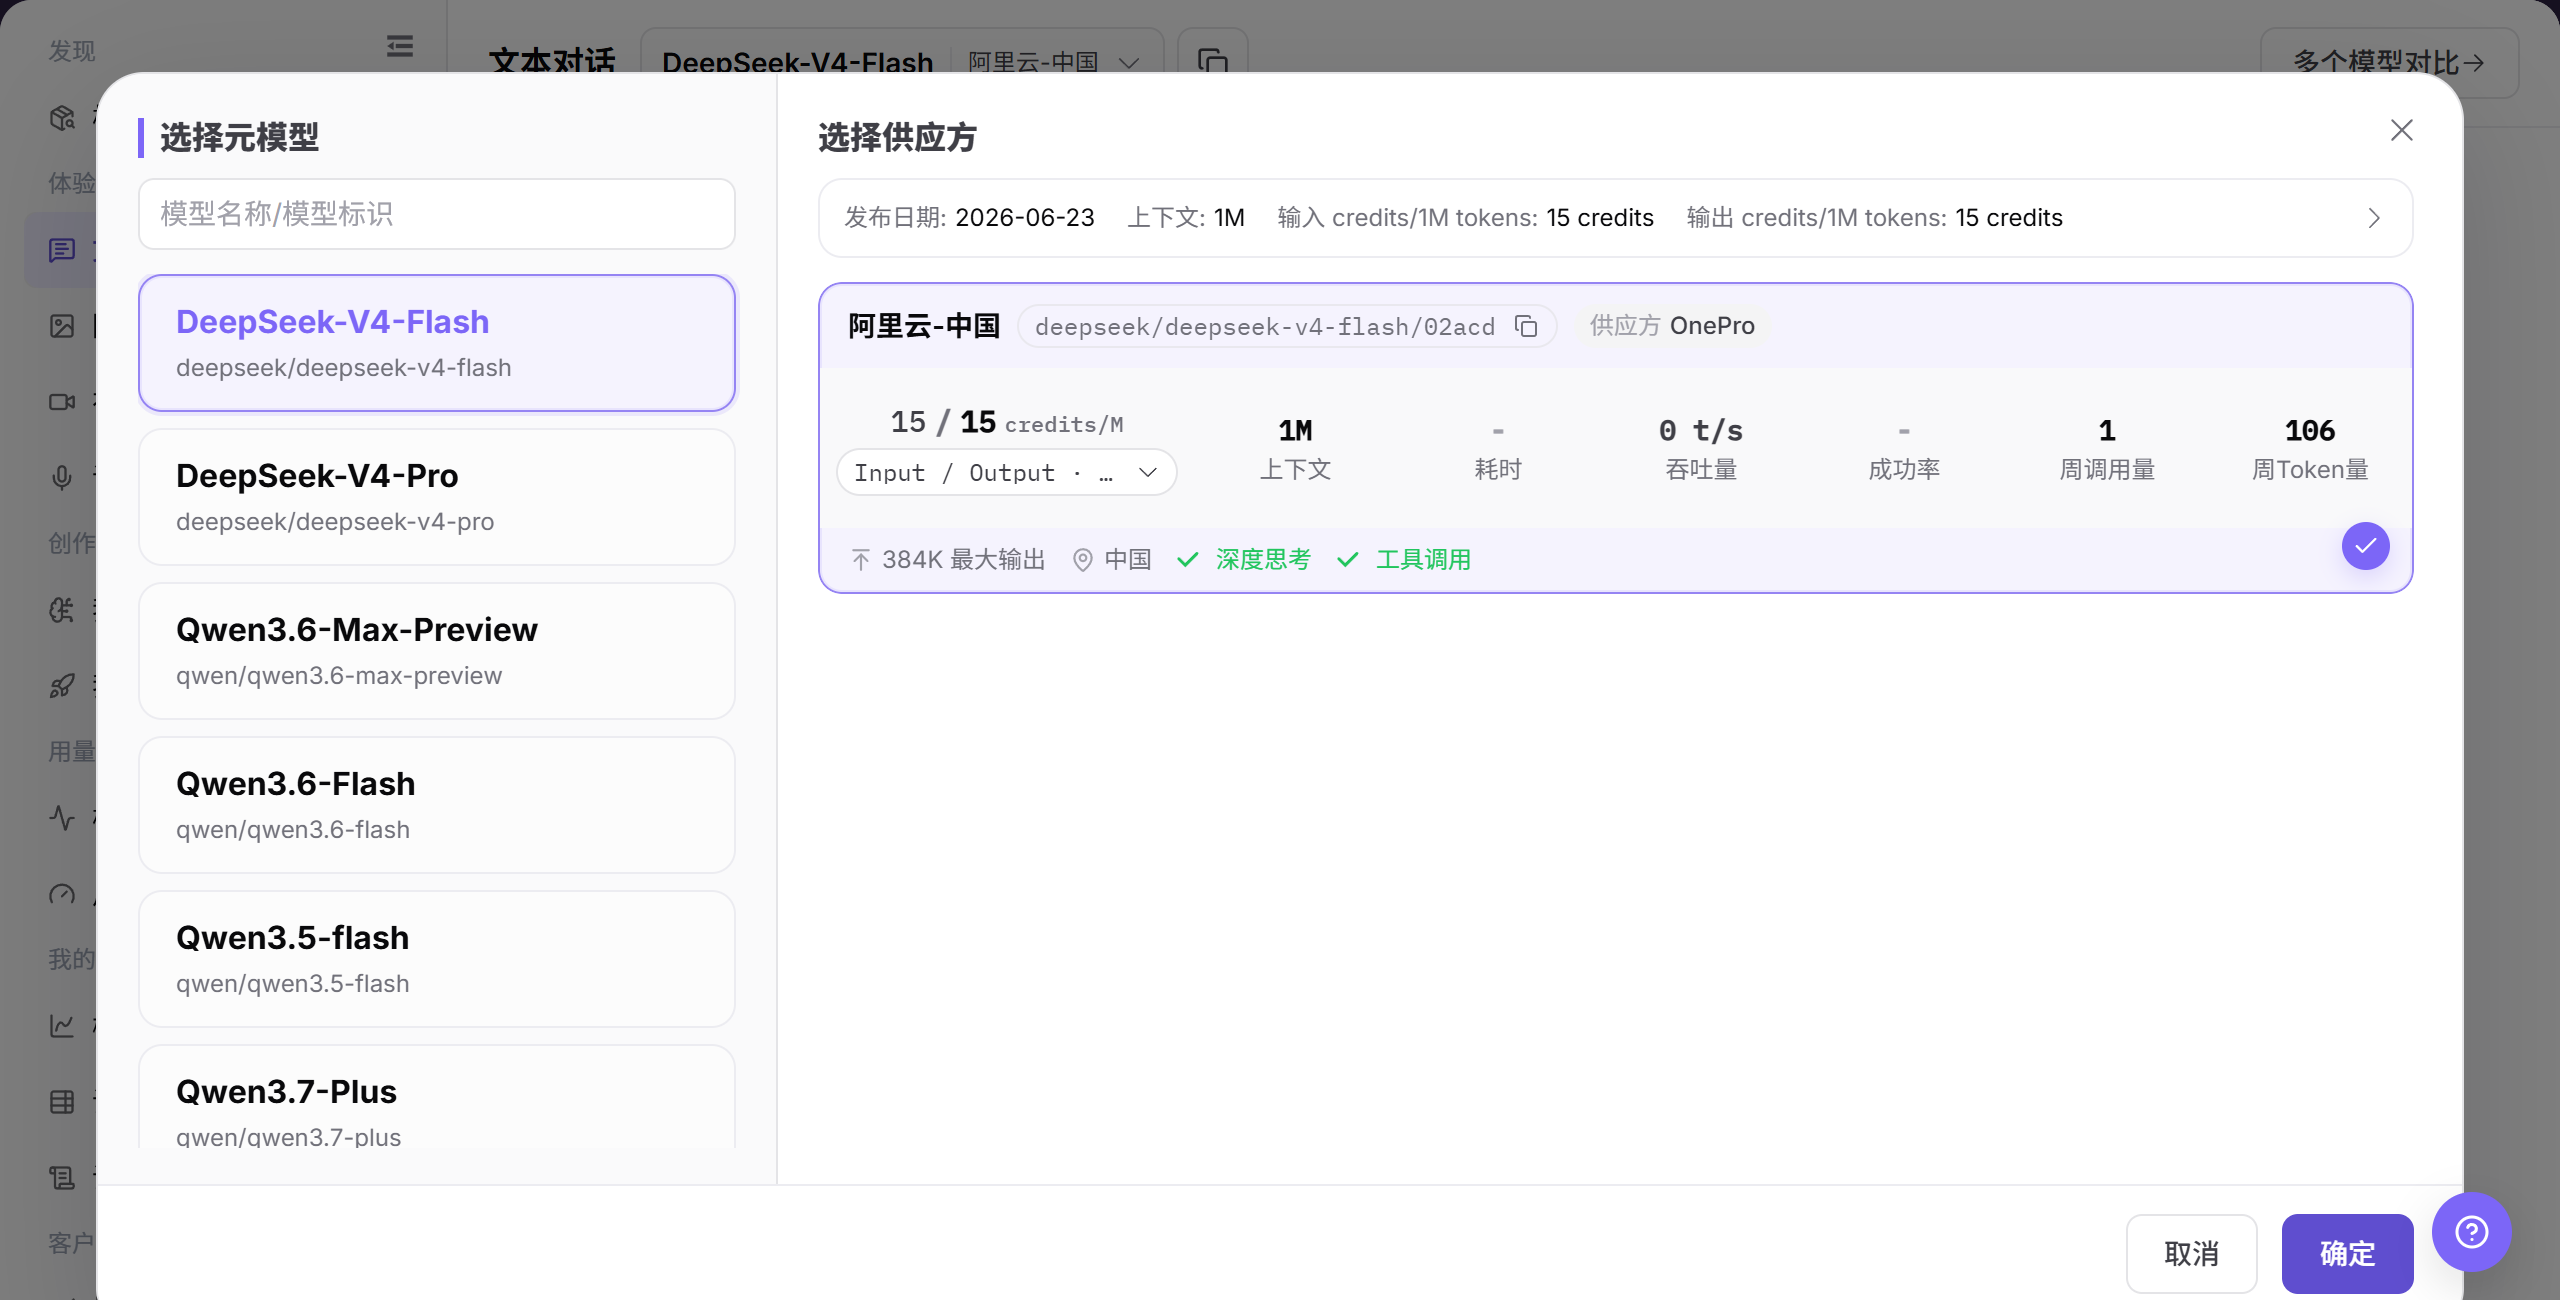This screenshot has width=2560, height=1300.
Task: Close the model selection dialog
Action: coord(2401,131)
